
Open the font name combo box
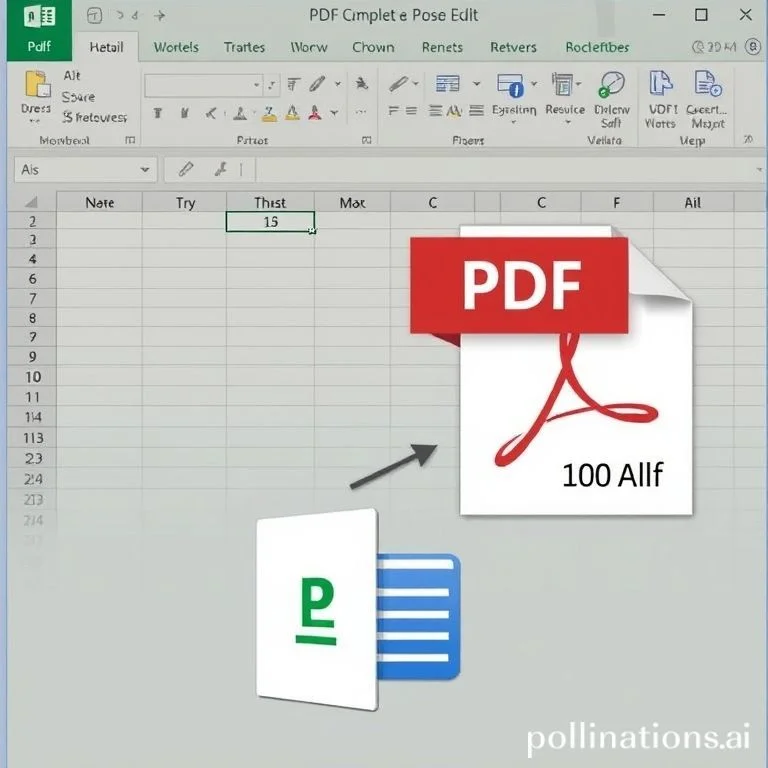(x=203, y=86)
